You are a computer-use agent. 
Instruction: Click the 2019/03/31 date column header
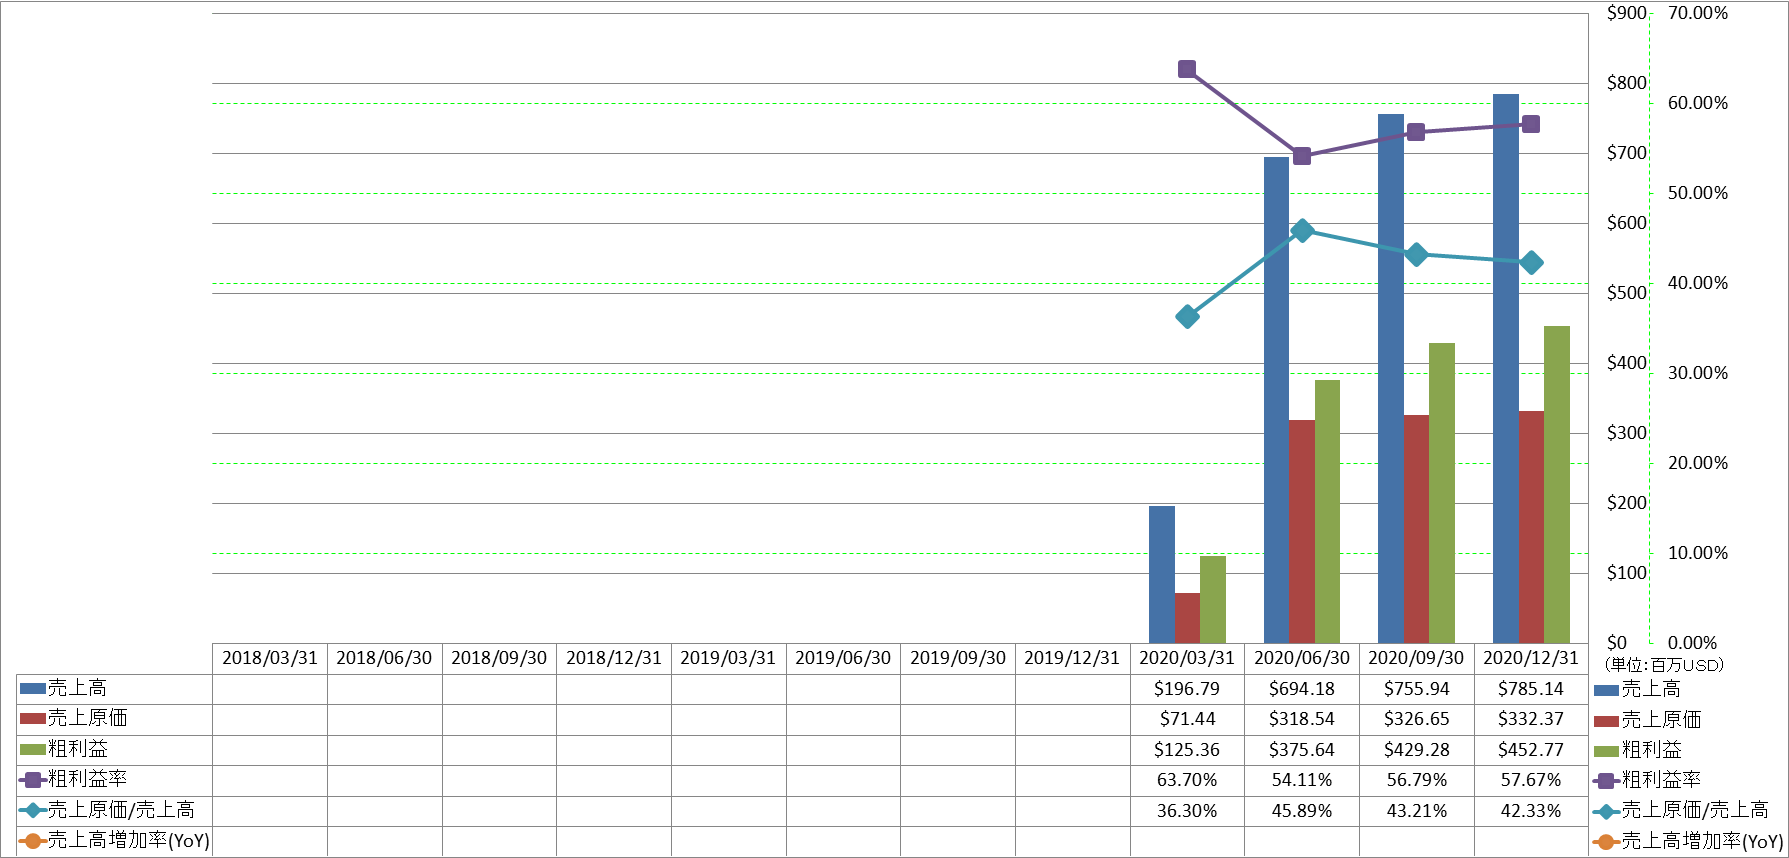pyautogui.click(x=728, y=658)
